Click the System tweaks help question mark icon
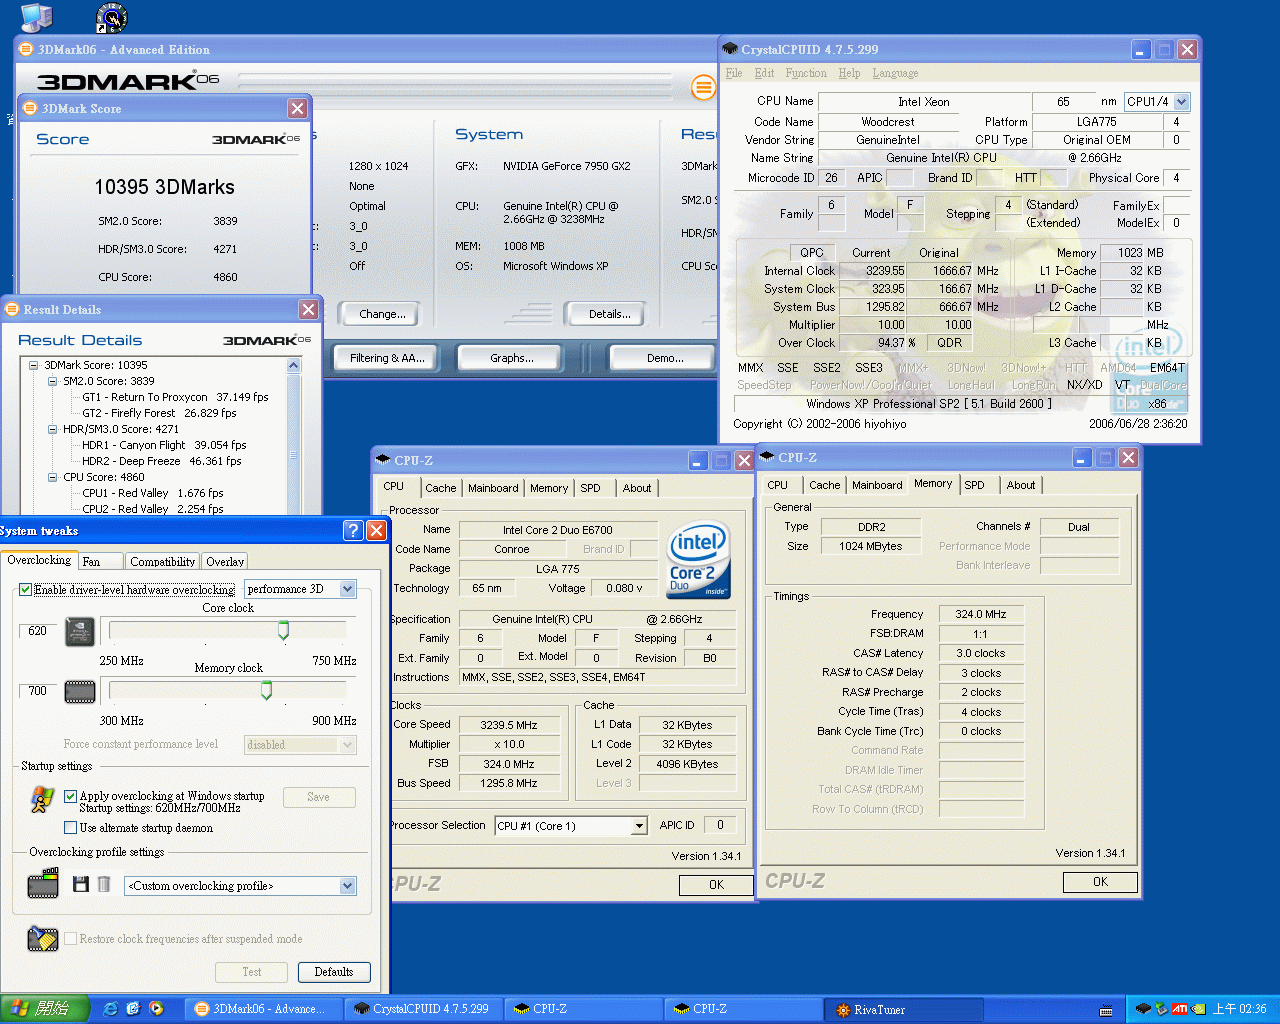The width and height of the screenshot is (1280, 1024). pos(353,530)
